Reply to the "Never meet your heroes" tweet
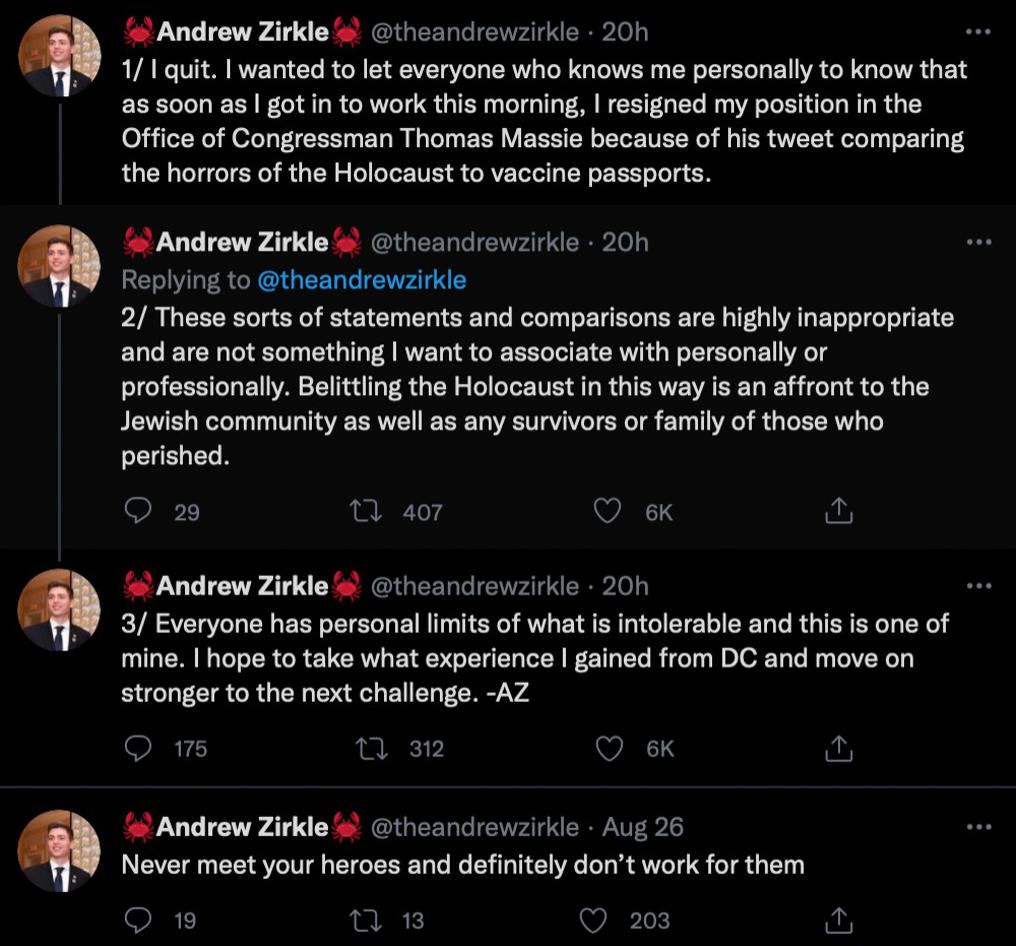Viewport: 1016px width, 946px height. [x=137, y=920]
